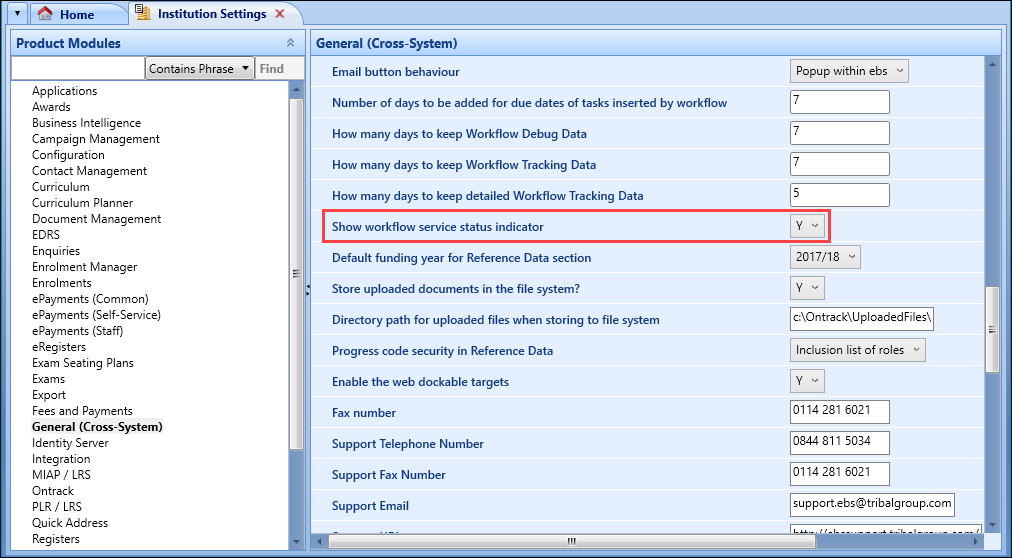Open Default funding year dropdown
This screenshot has width=1012, height=558.
(x=825, y=257)
